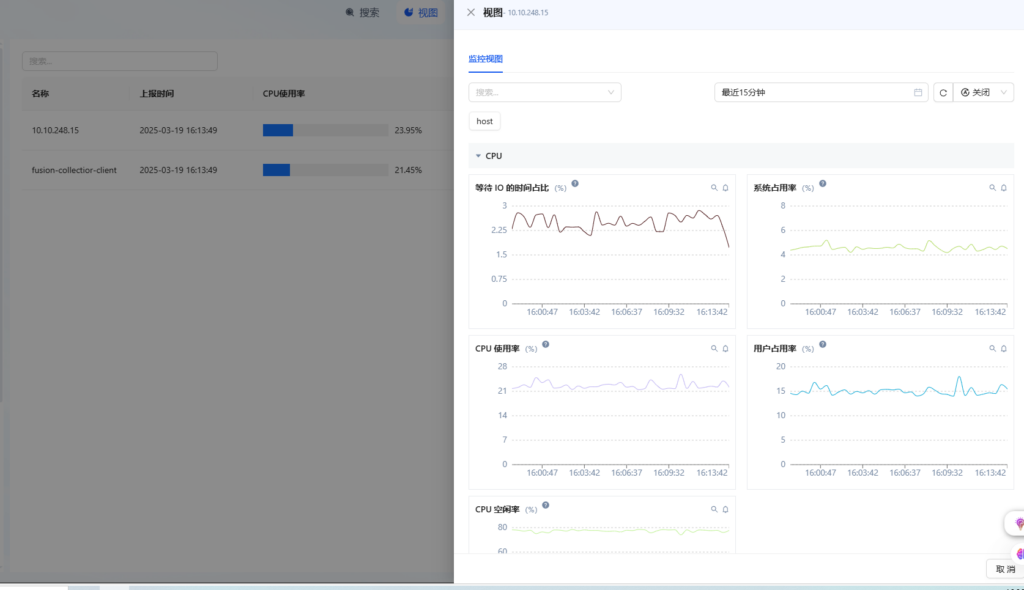Click the CPU 空闲率 chart title
The width and height of the screenshot is (1024, 590).
(497, 509)
